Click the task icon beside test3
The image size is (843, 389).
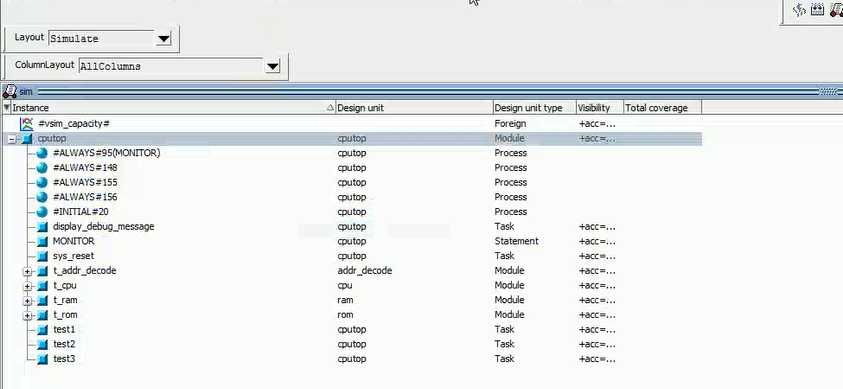(x=42, y=359)
